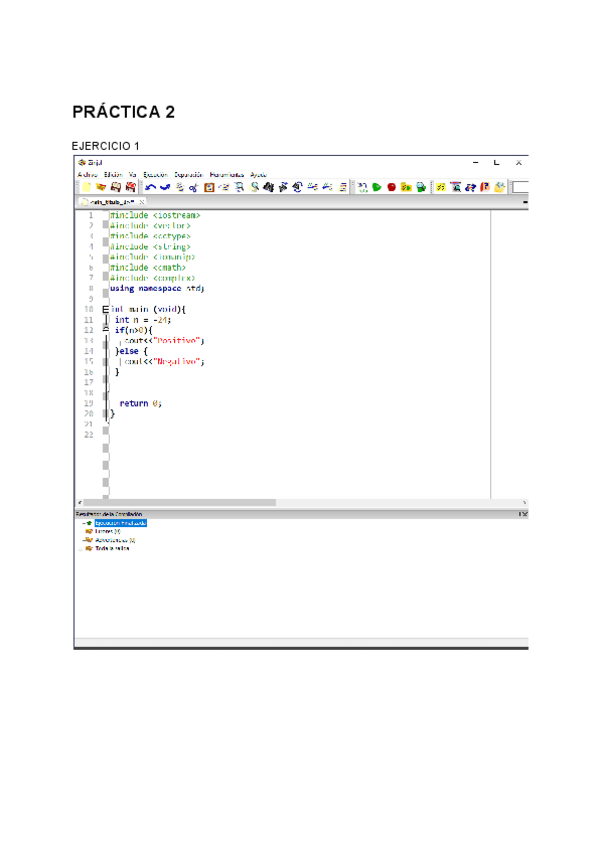This screenshot has height=848, width=600.
Task: Click the Toda la salida item
Action: point(111,548)
